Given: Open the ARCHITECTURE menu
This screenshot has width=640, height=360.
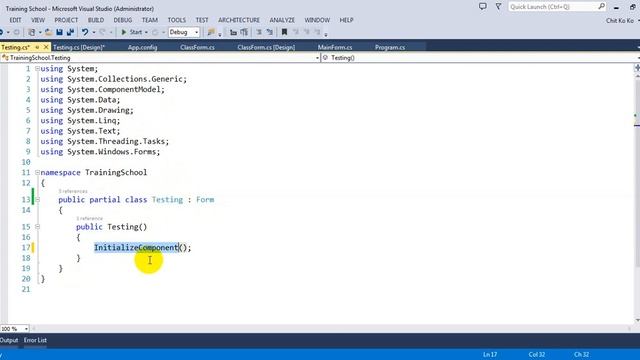Looking at the screenshot, I should (x=239, y=20).
